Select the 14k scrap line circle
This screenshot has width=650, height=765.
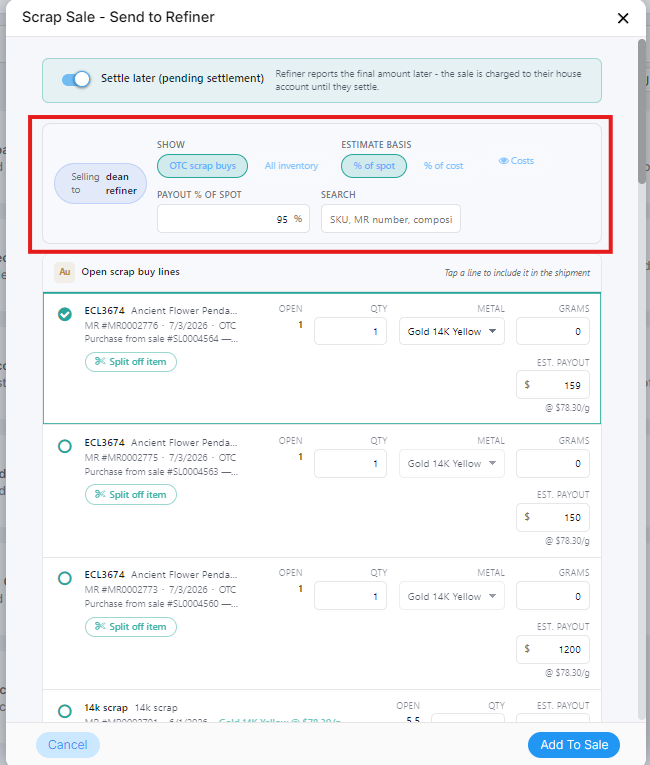[x=64, y=711]
